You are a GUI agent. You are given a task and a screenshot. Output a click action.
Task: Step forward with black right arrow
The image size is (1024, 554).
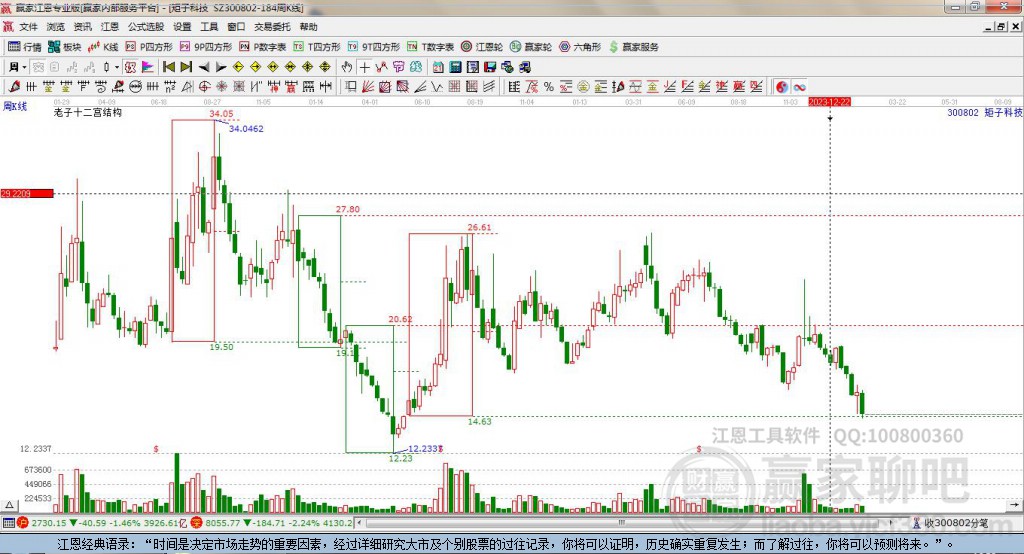(x=221, y=67)
